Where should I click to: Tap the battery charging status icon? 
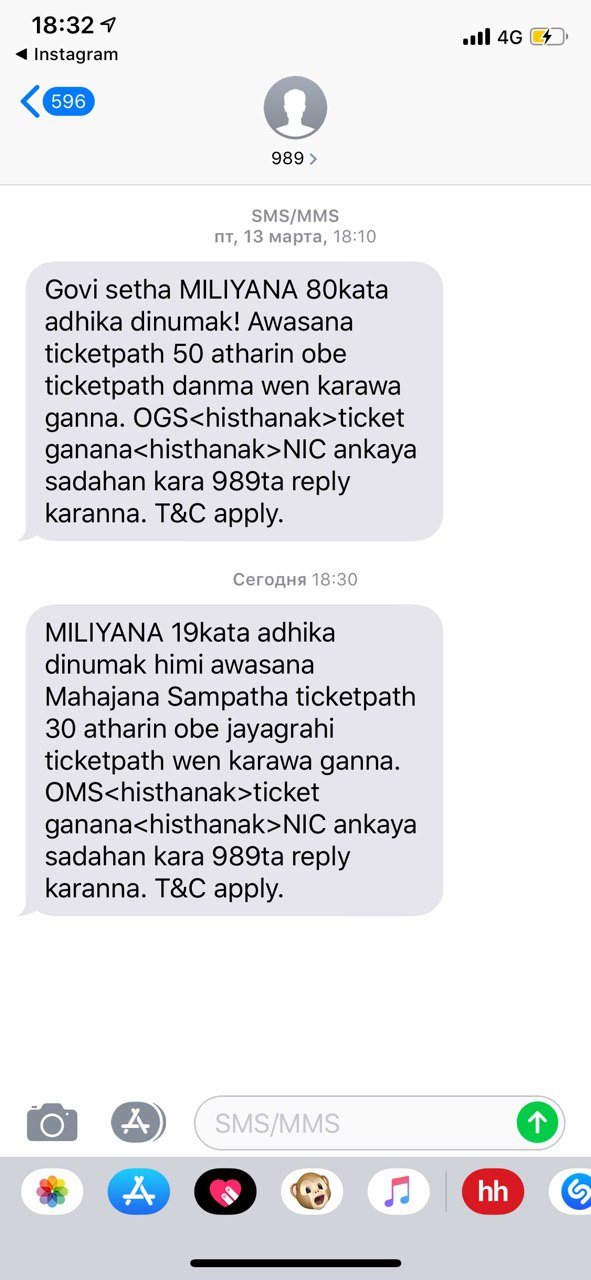(548, 37)
